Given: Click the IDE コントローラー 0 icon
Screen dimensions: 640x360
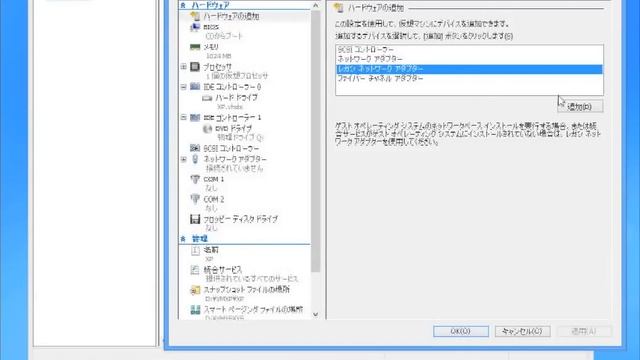Looking at the screenshot, I should tap(195, 87).
